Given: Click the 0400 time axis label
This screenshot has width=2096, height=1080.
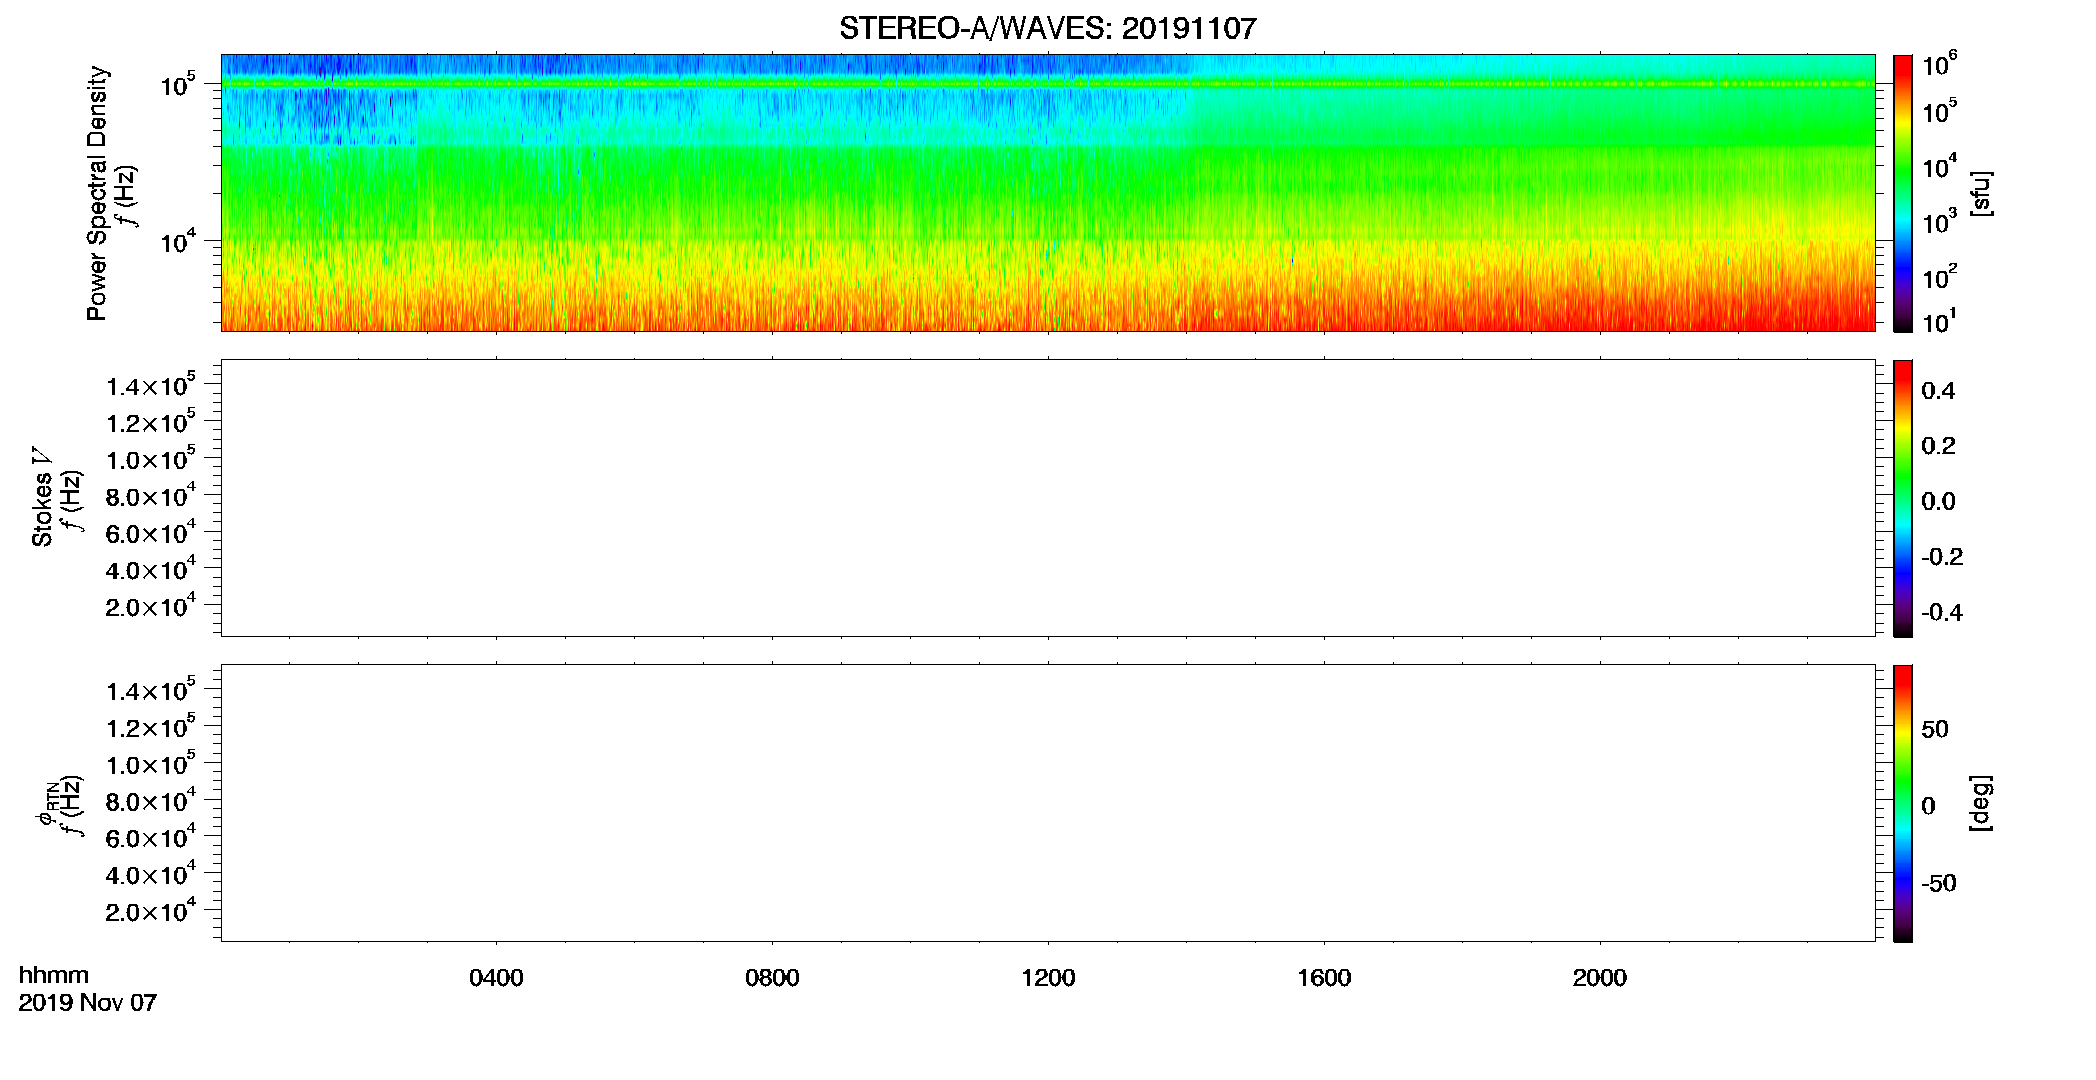Looking at the screenshot, I should coord(496,978).
